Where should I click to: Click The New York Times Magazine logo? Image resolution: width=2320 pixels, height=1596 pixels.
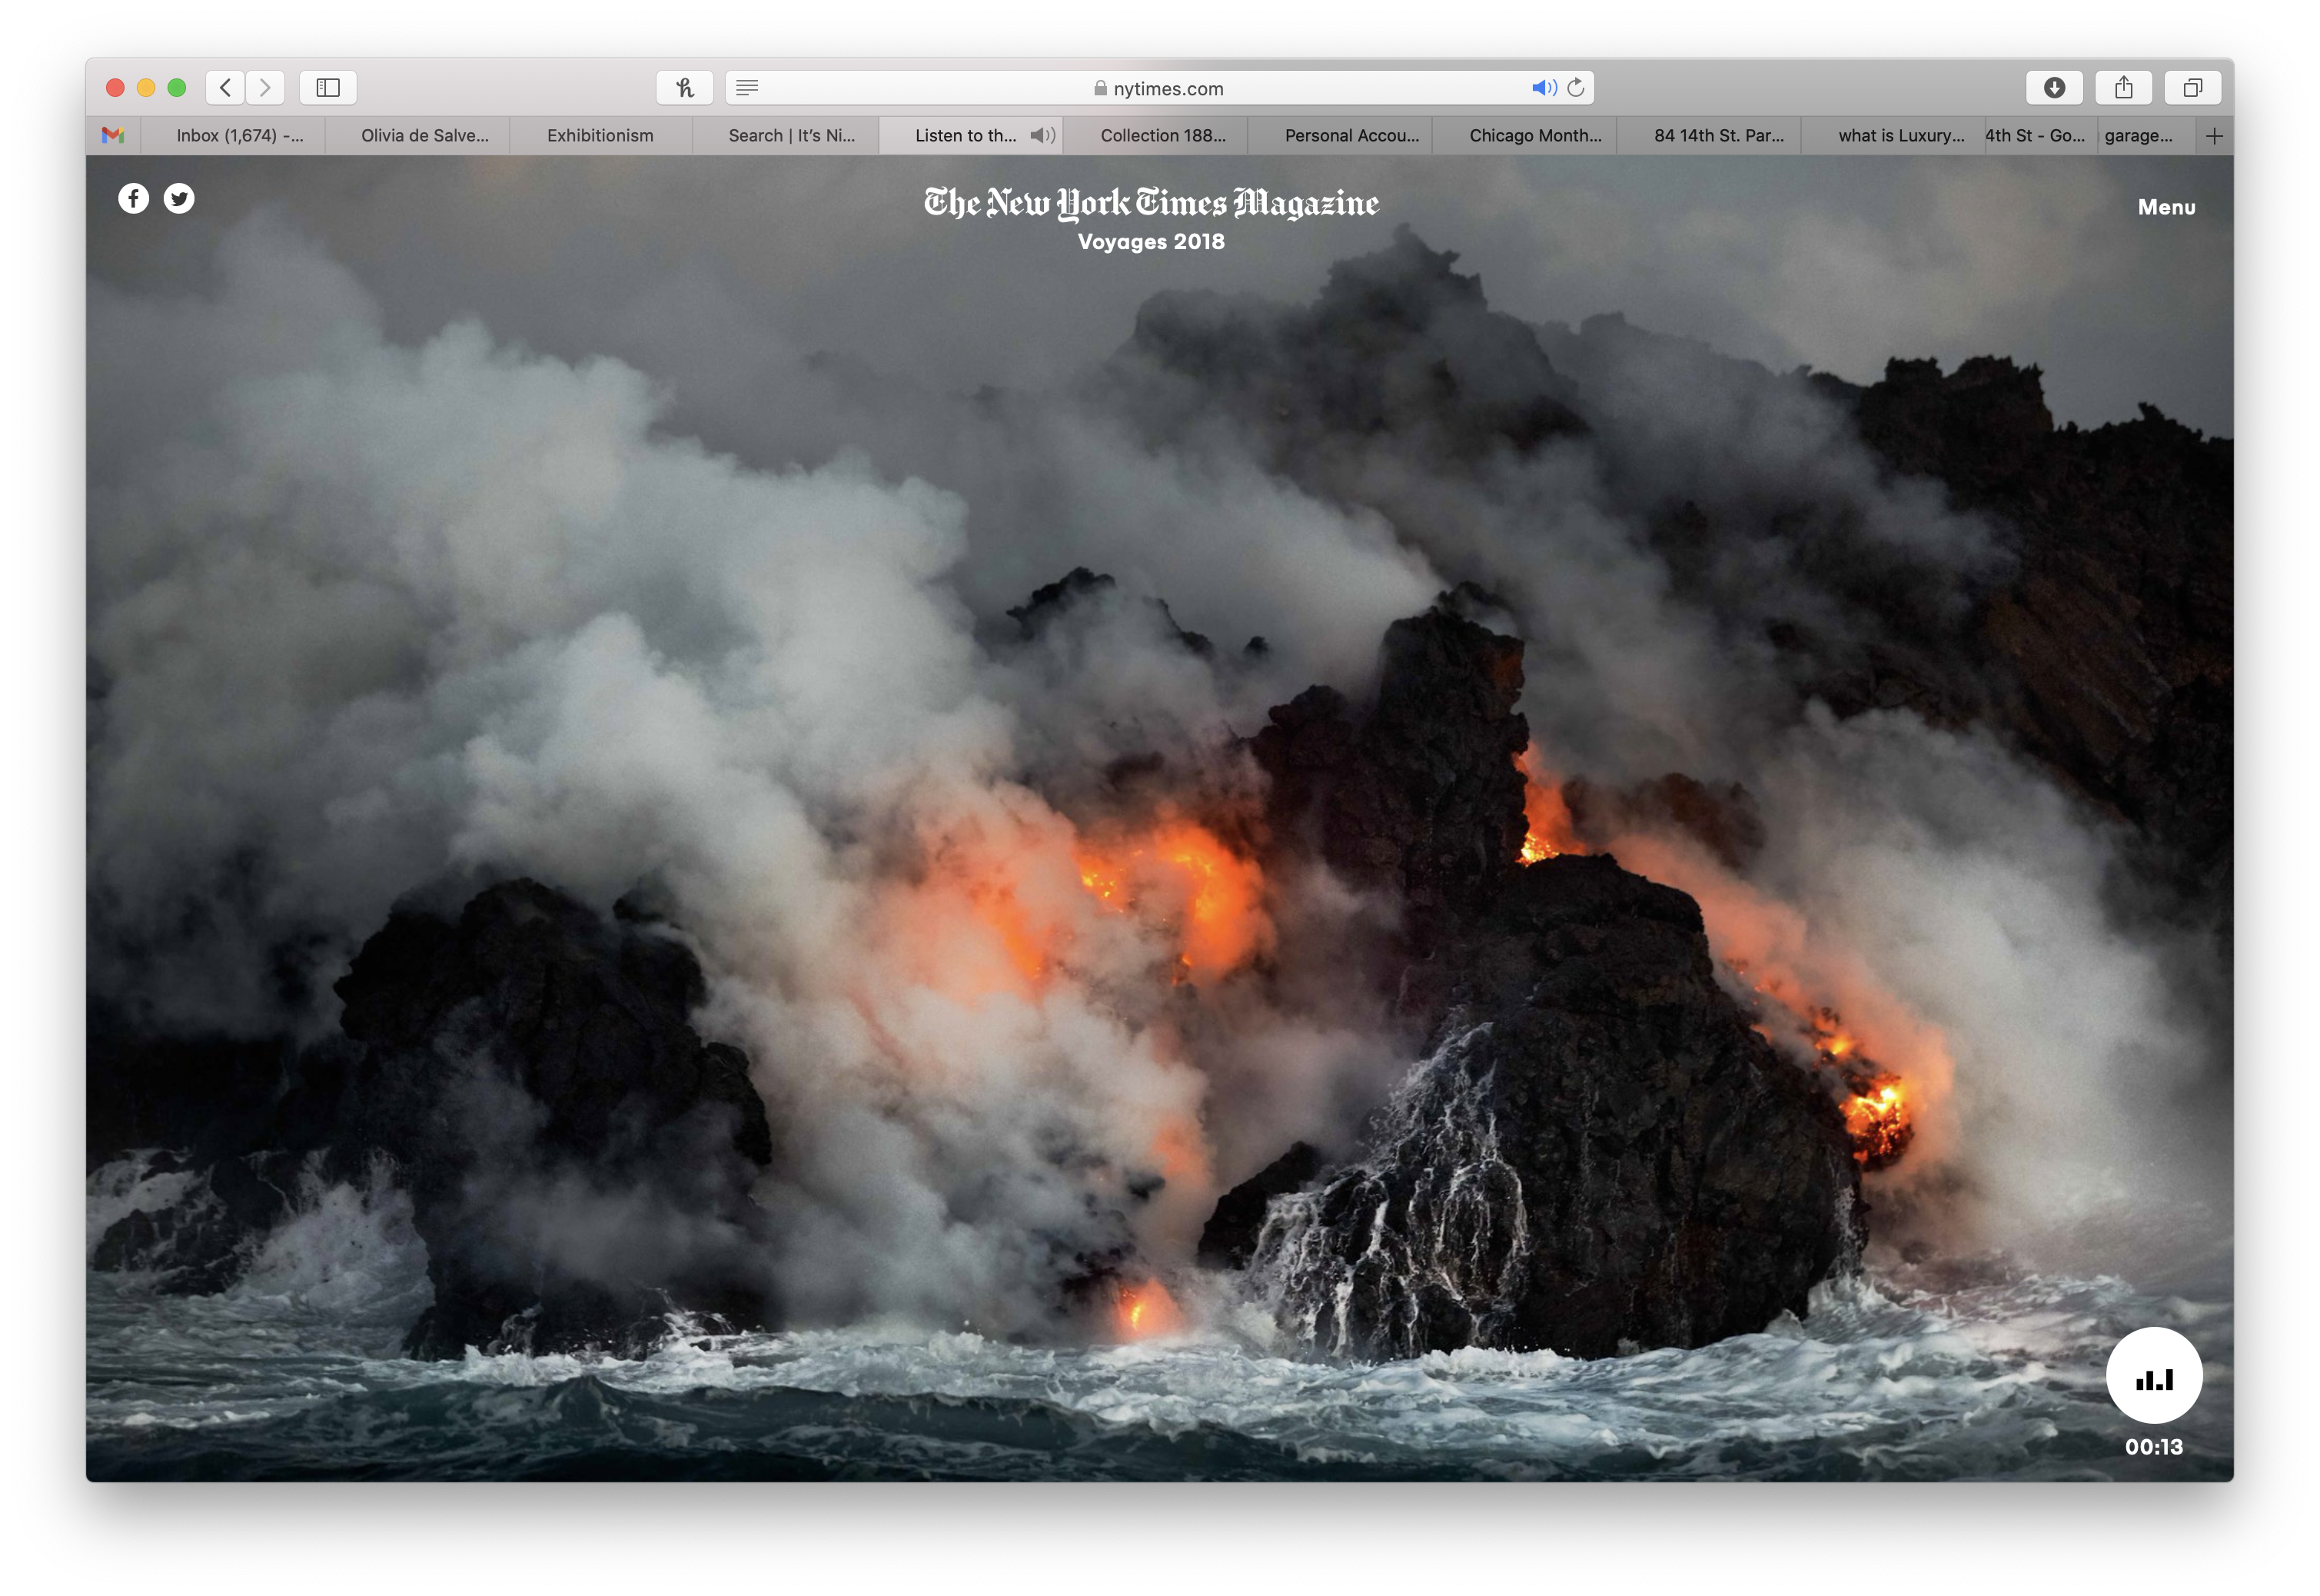pyautogui.click(x=1151, y=203)
